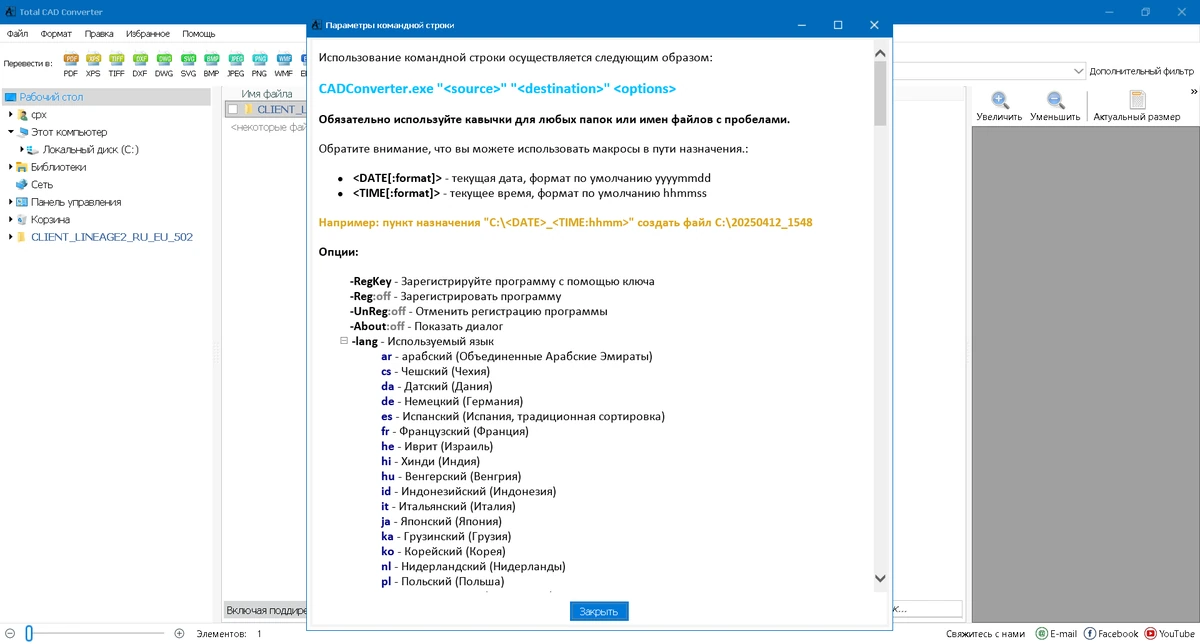
Task: Click the "de - Немецкий (Германия)" line
Action: point(452,401)
